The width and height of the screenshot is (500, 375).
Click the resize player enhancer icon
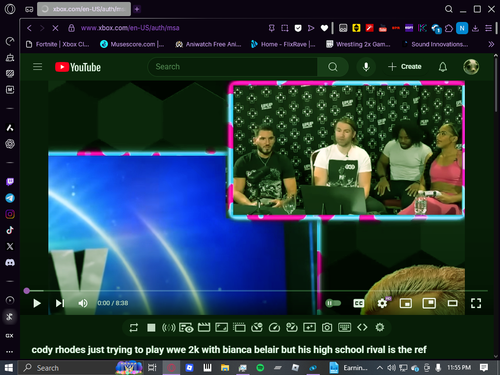(x=221, y=327)
